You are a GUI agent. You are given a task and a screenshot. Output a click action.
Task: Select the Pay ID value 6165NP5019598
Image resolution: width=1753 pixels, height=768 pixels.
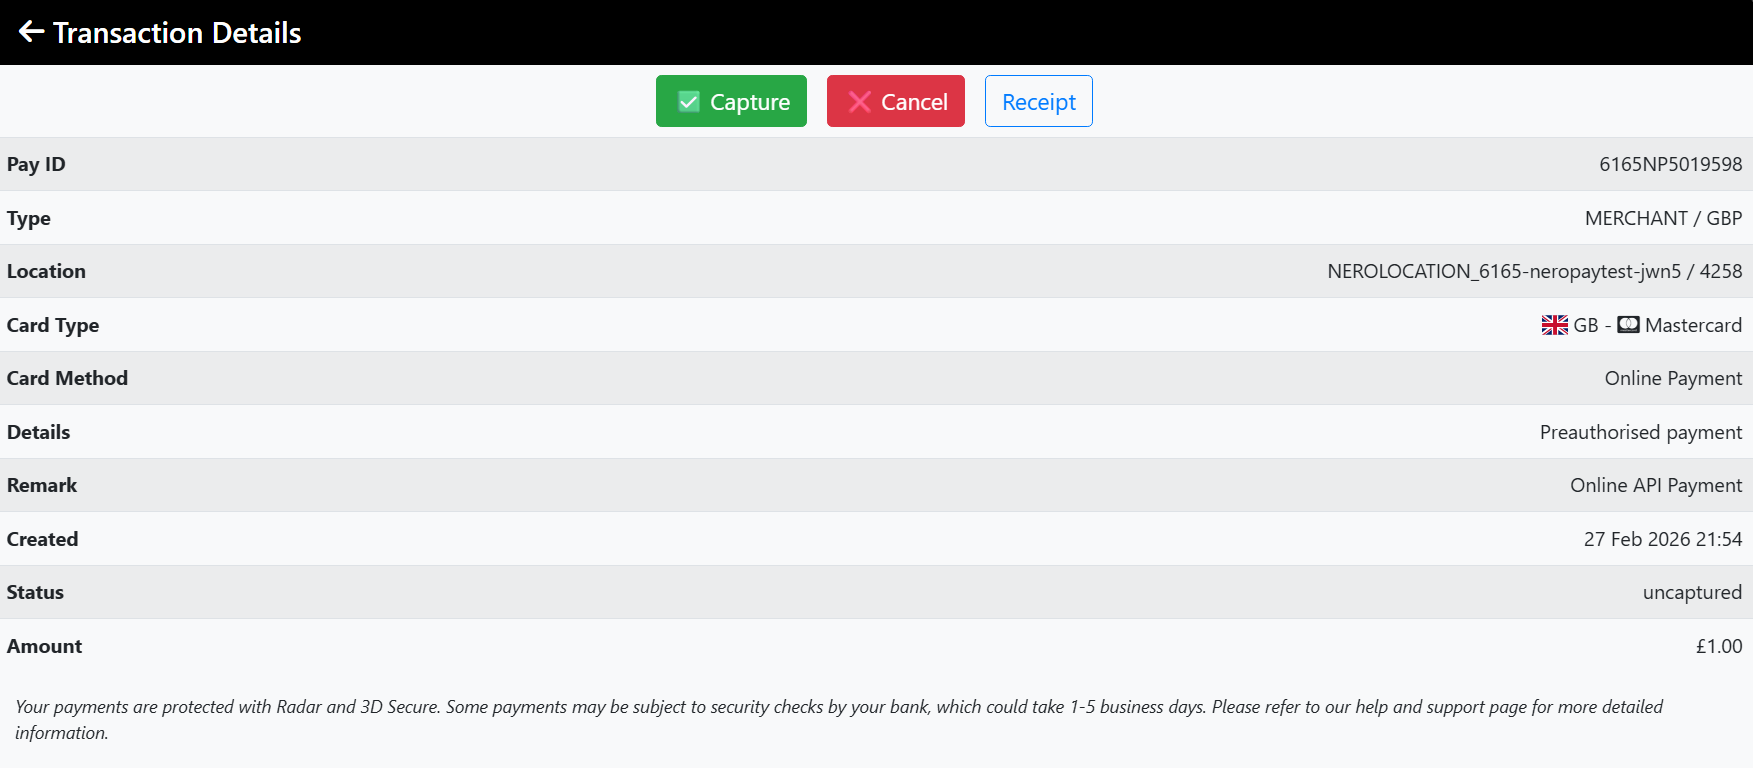pos(1670,164)
